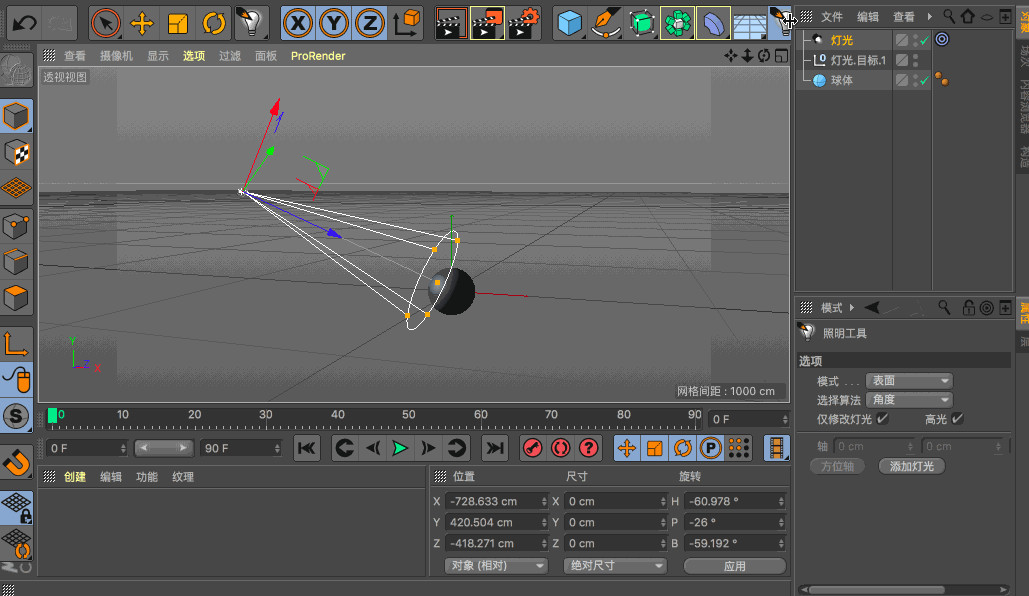Switch to the 纹理 tab
This screenshot has height=596, width=1029.
[183, 477]
